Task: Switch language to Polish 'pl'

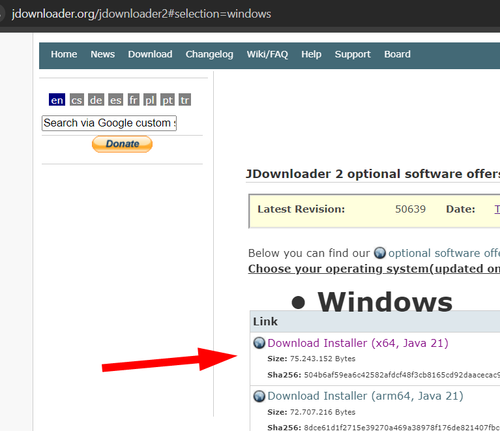Action: (150, 100)
